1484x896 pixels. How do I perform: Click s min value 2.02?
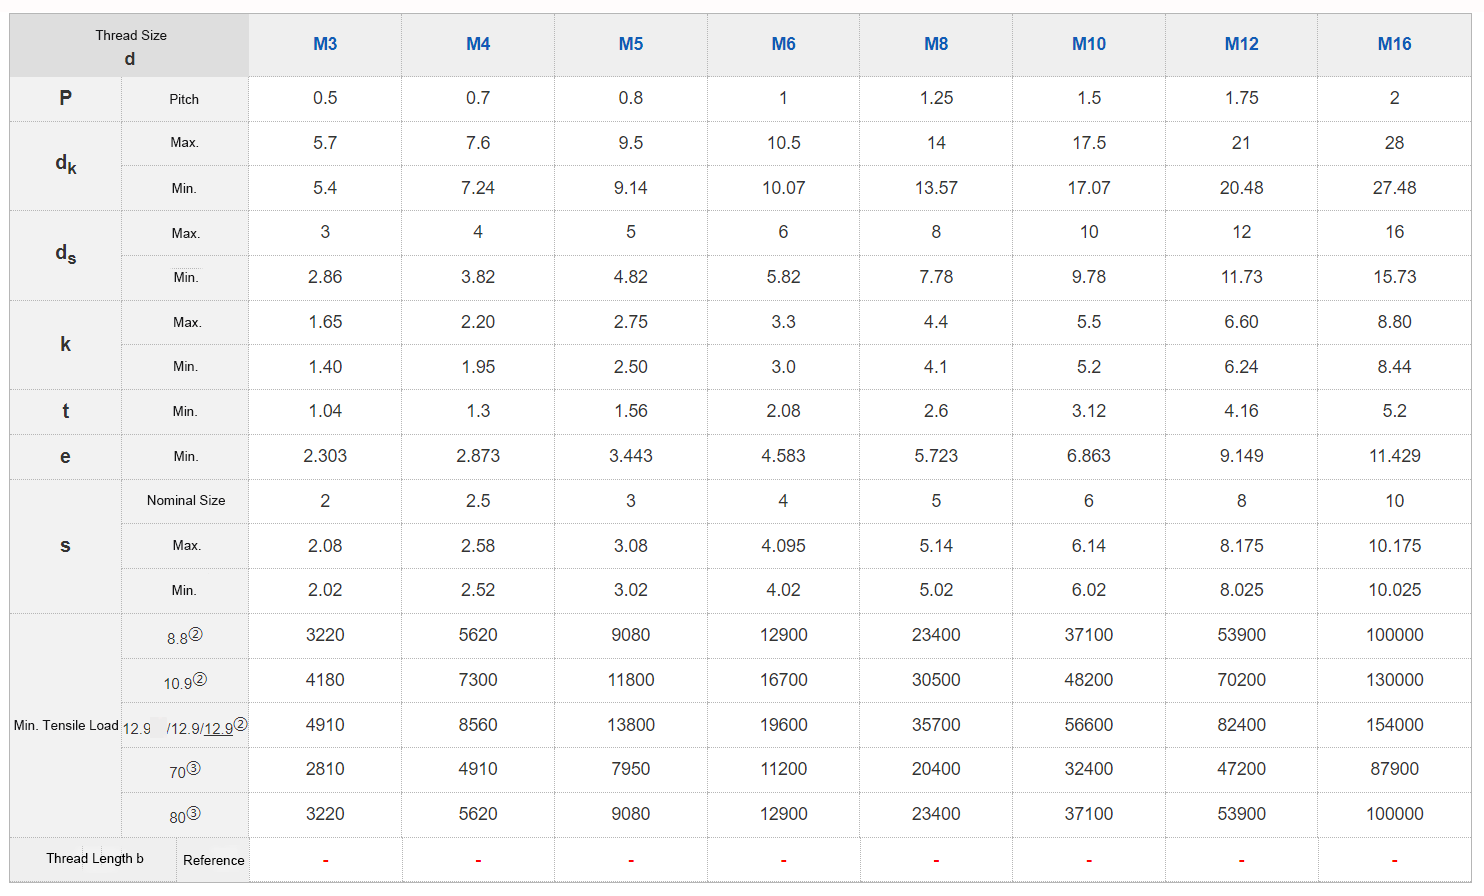[x=325, y=590]
